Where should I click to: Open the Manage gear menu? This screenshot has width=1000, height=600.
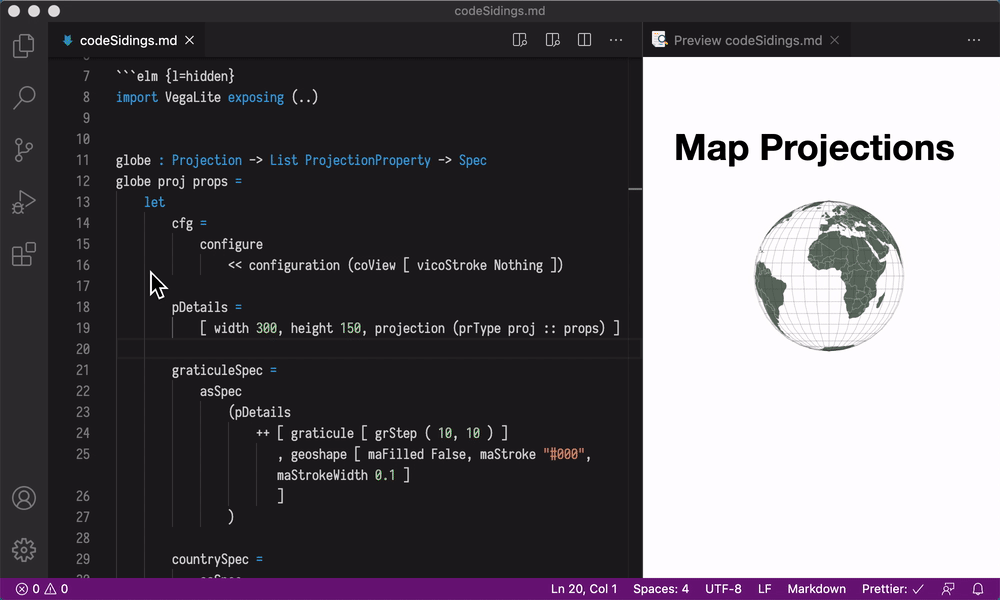coord(24,550)
